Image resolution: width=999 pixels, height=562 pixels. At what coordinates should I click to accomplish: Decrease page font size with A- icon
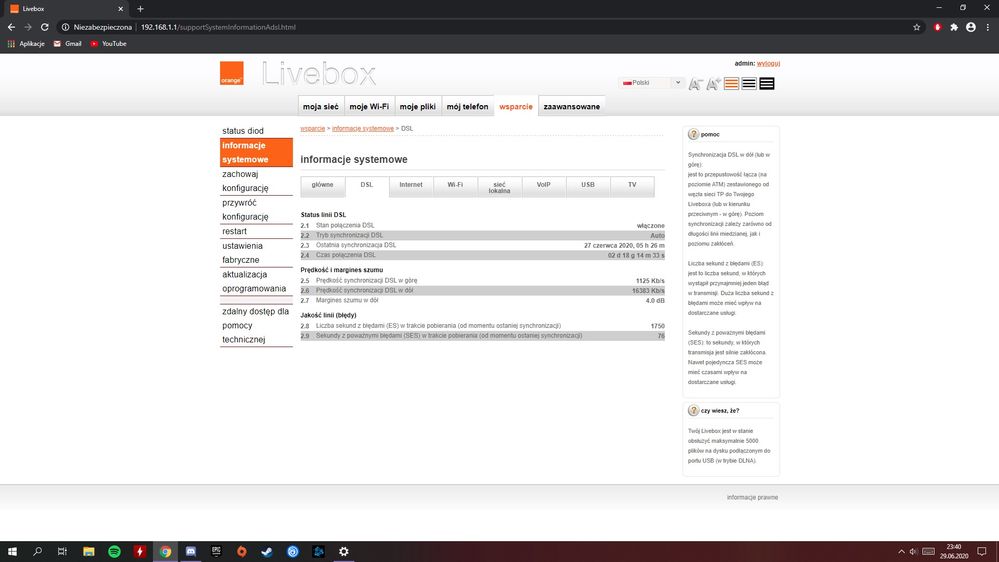point(696,84)
